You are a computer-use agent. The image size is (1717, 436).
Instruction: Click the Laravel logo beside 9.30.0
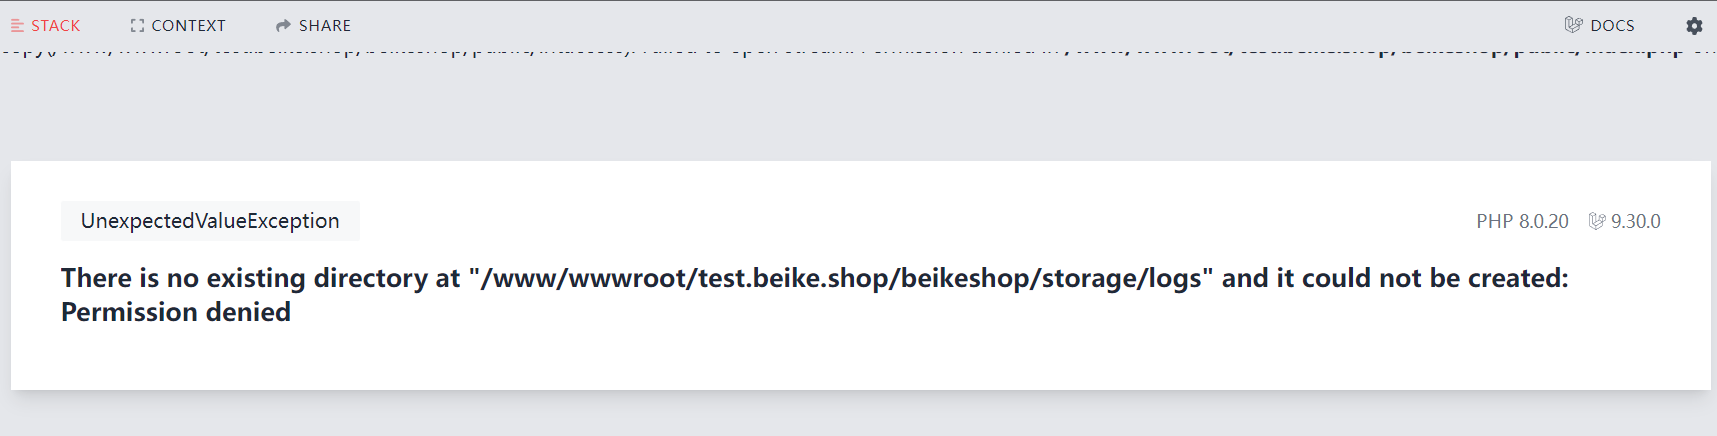coord(1597,221)
